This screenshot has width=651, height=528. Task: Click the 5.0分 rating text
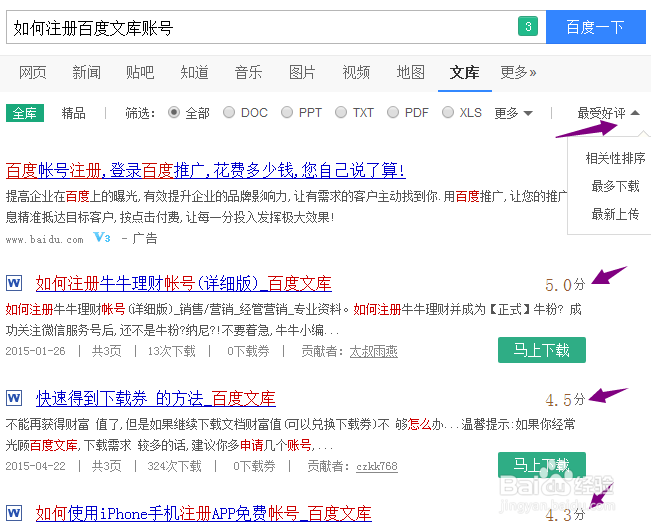(565, 285)
